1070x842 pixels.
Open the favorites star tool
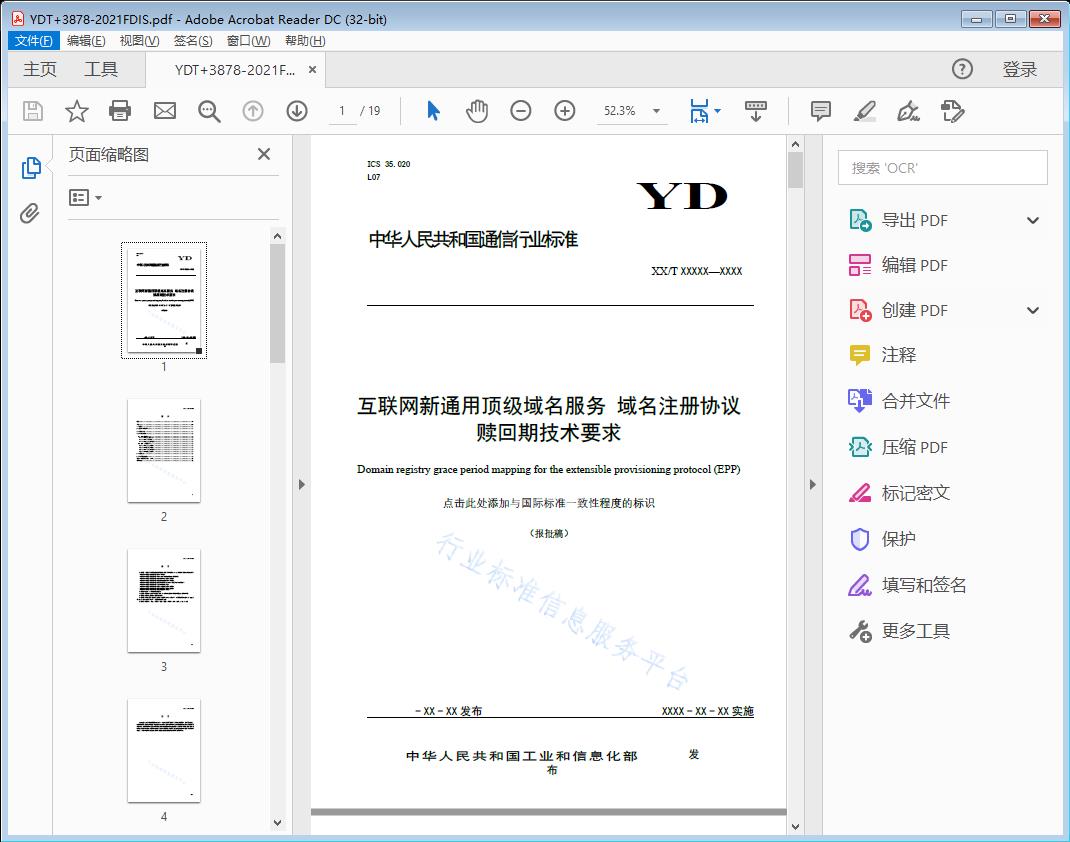[76, 111]
